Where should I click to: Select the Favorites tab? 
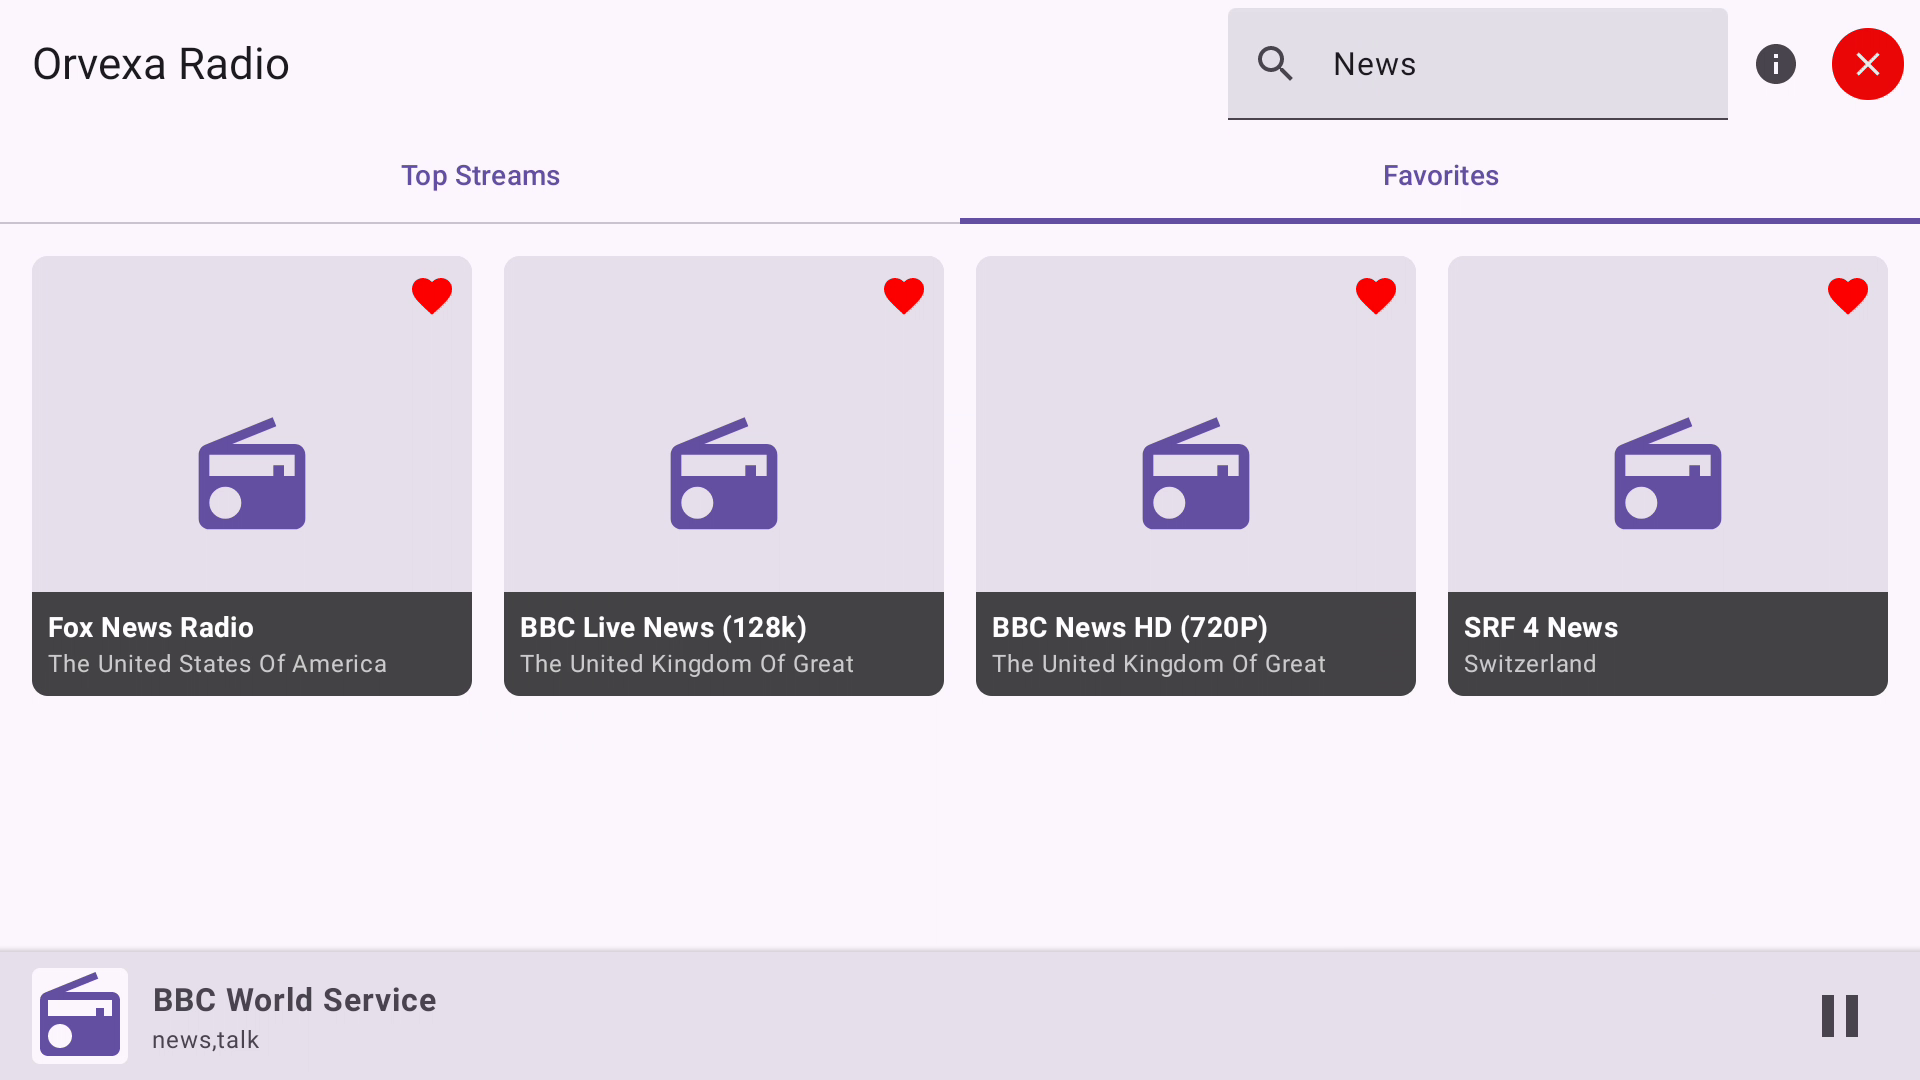tap(1440, 176)
